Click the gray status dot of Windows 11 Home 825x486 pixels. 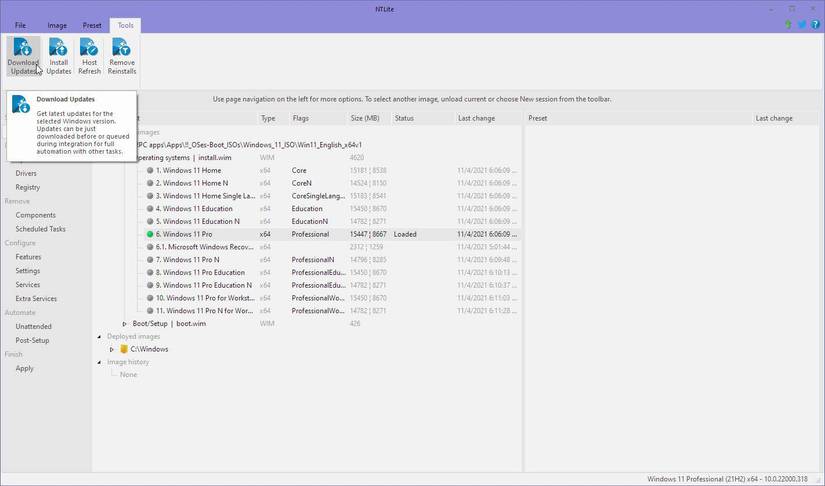tap(150, 170)
